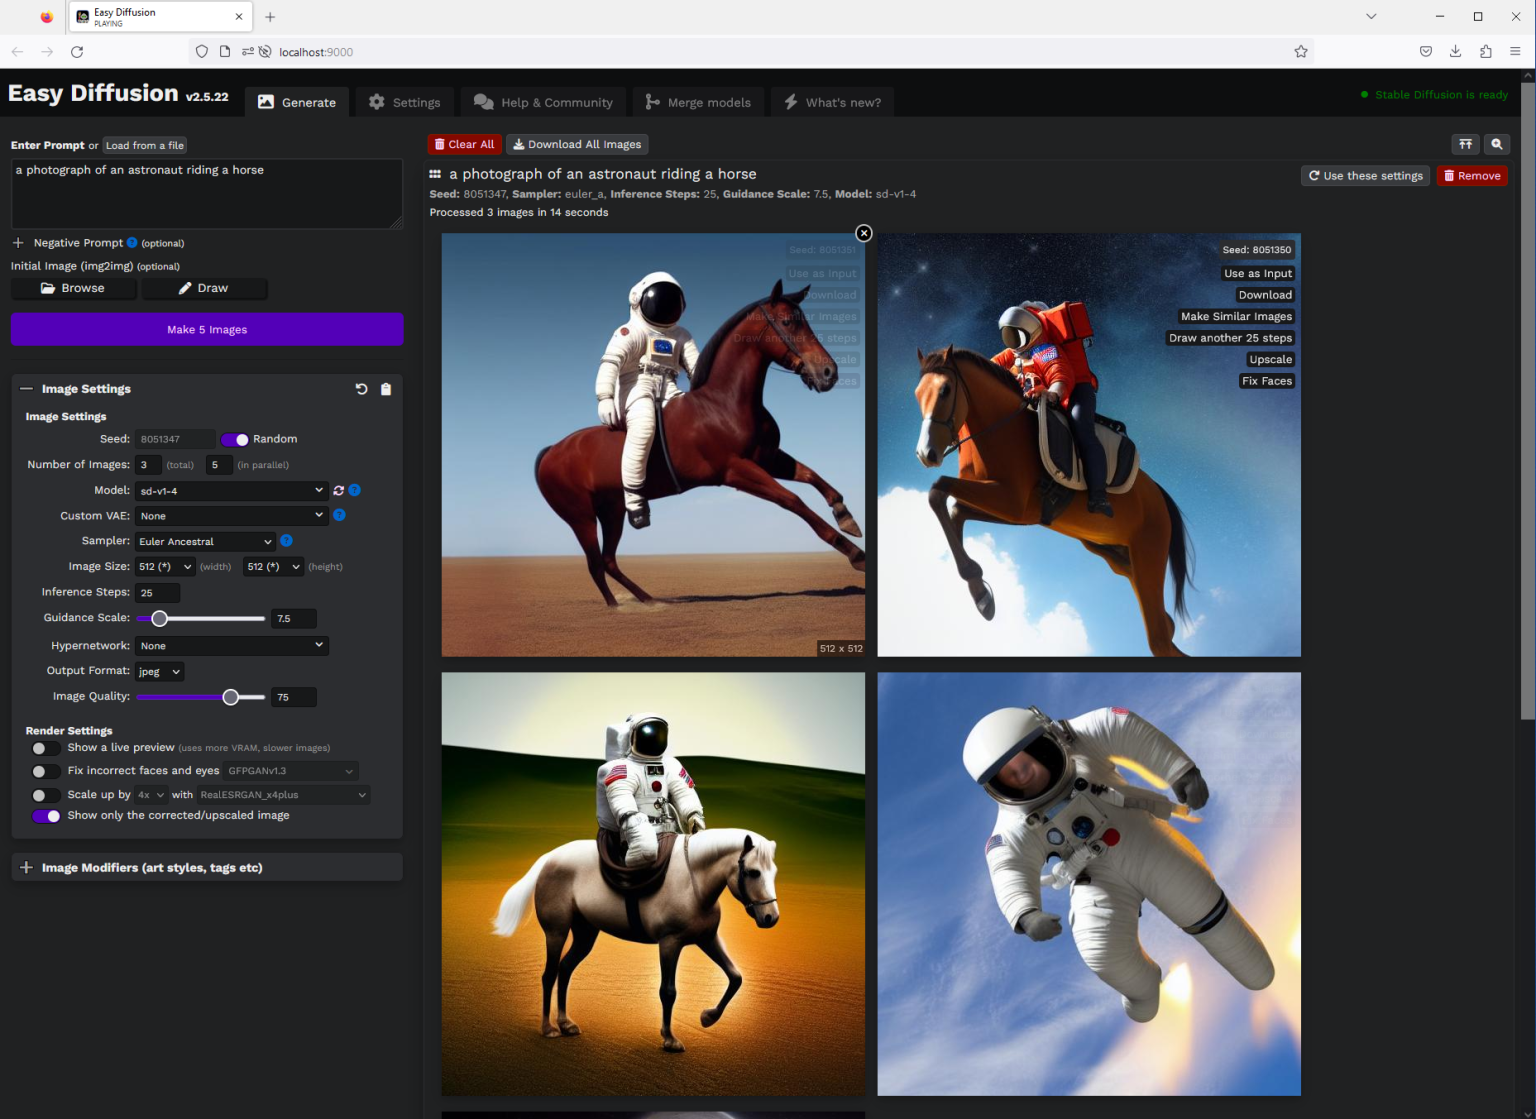This screenshot has height=1119, width=1536.
Task: Open the Sampler dropdown
Action: 205,542
